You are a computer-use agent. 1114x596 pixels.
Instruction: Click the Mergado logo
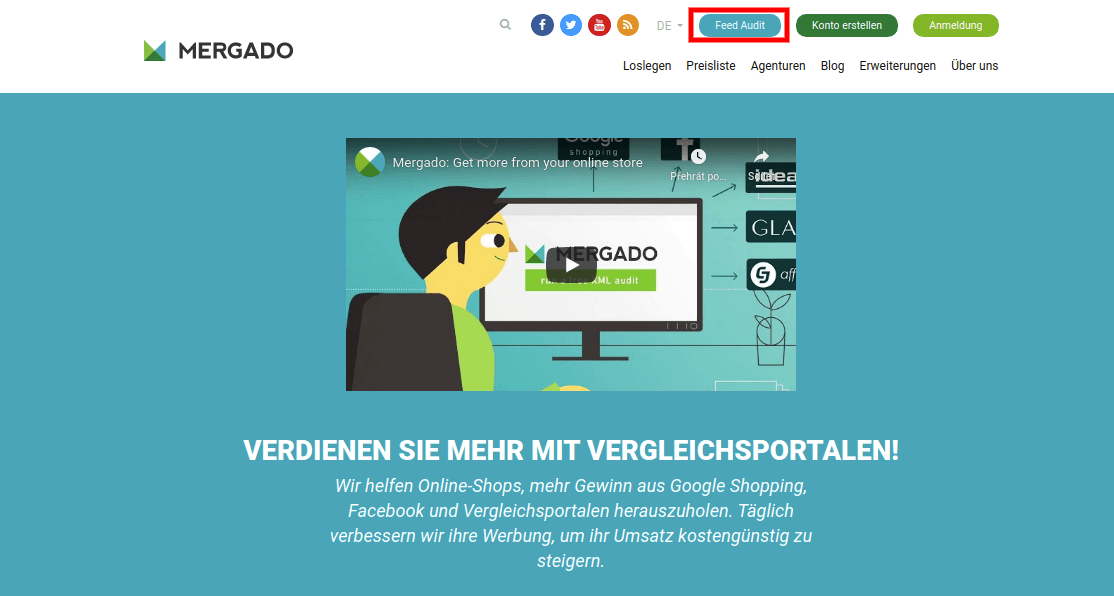(x=218, y=50)
